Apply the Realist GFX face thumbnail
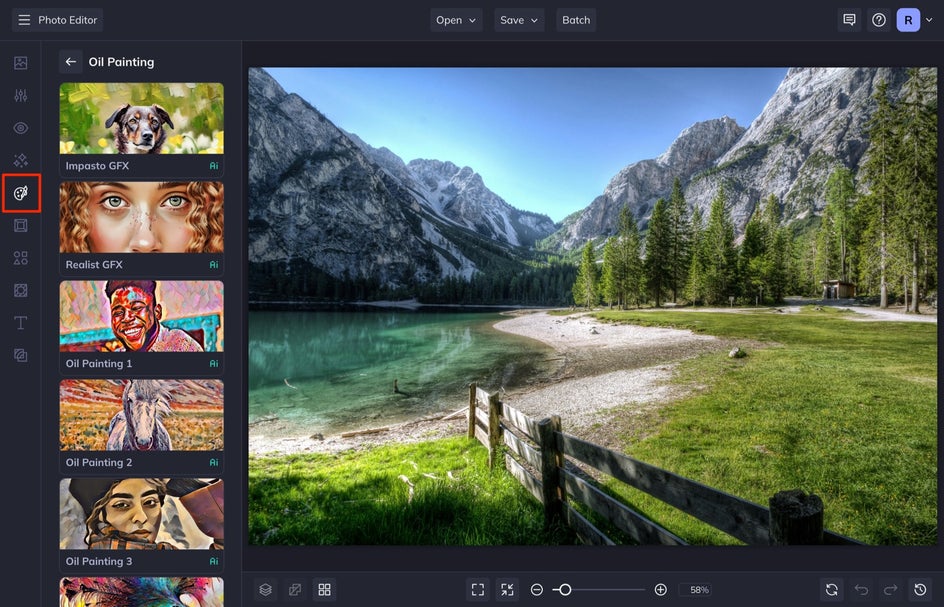 [x=141, y=217]
